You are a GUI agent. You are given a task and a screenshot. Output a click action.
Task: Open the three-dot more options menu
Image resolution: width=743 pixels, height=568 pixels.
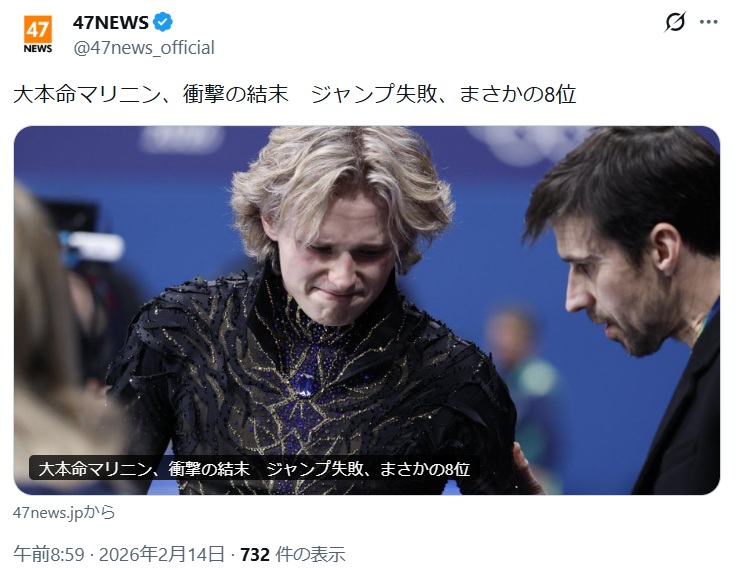pyautogui.click(x=708, y=22)
